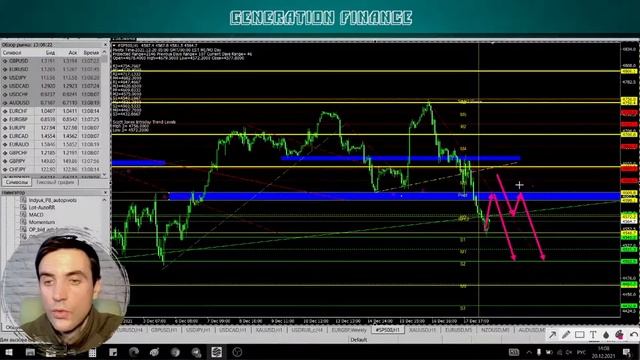Open the EURUSD,H4 chart tab
640x360 pixels.
(x=131, y=330)
